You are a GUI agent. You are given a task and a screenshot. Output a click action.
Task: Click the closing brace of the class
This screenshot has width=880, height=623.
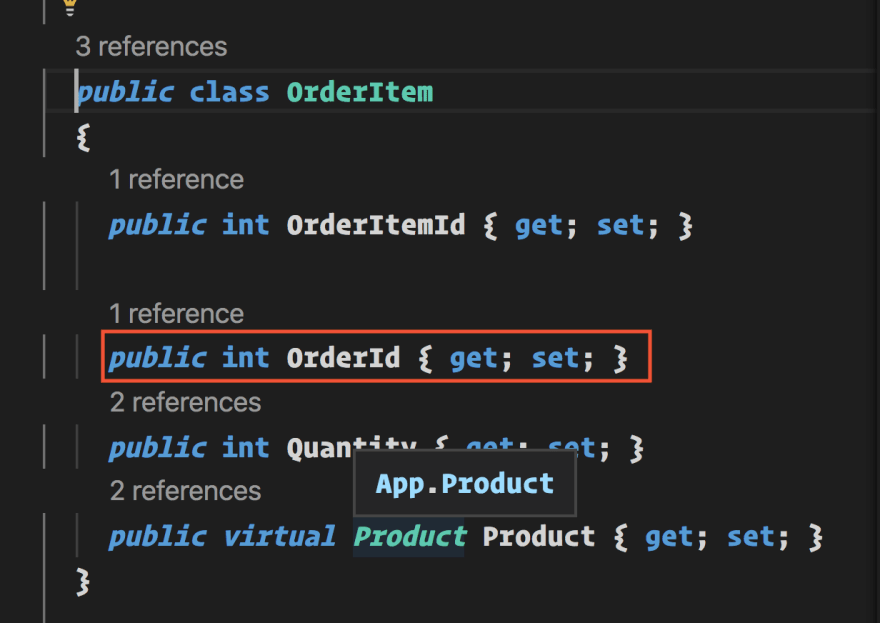point(83,581)
